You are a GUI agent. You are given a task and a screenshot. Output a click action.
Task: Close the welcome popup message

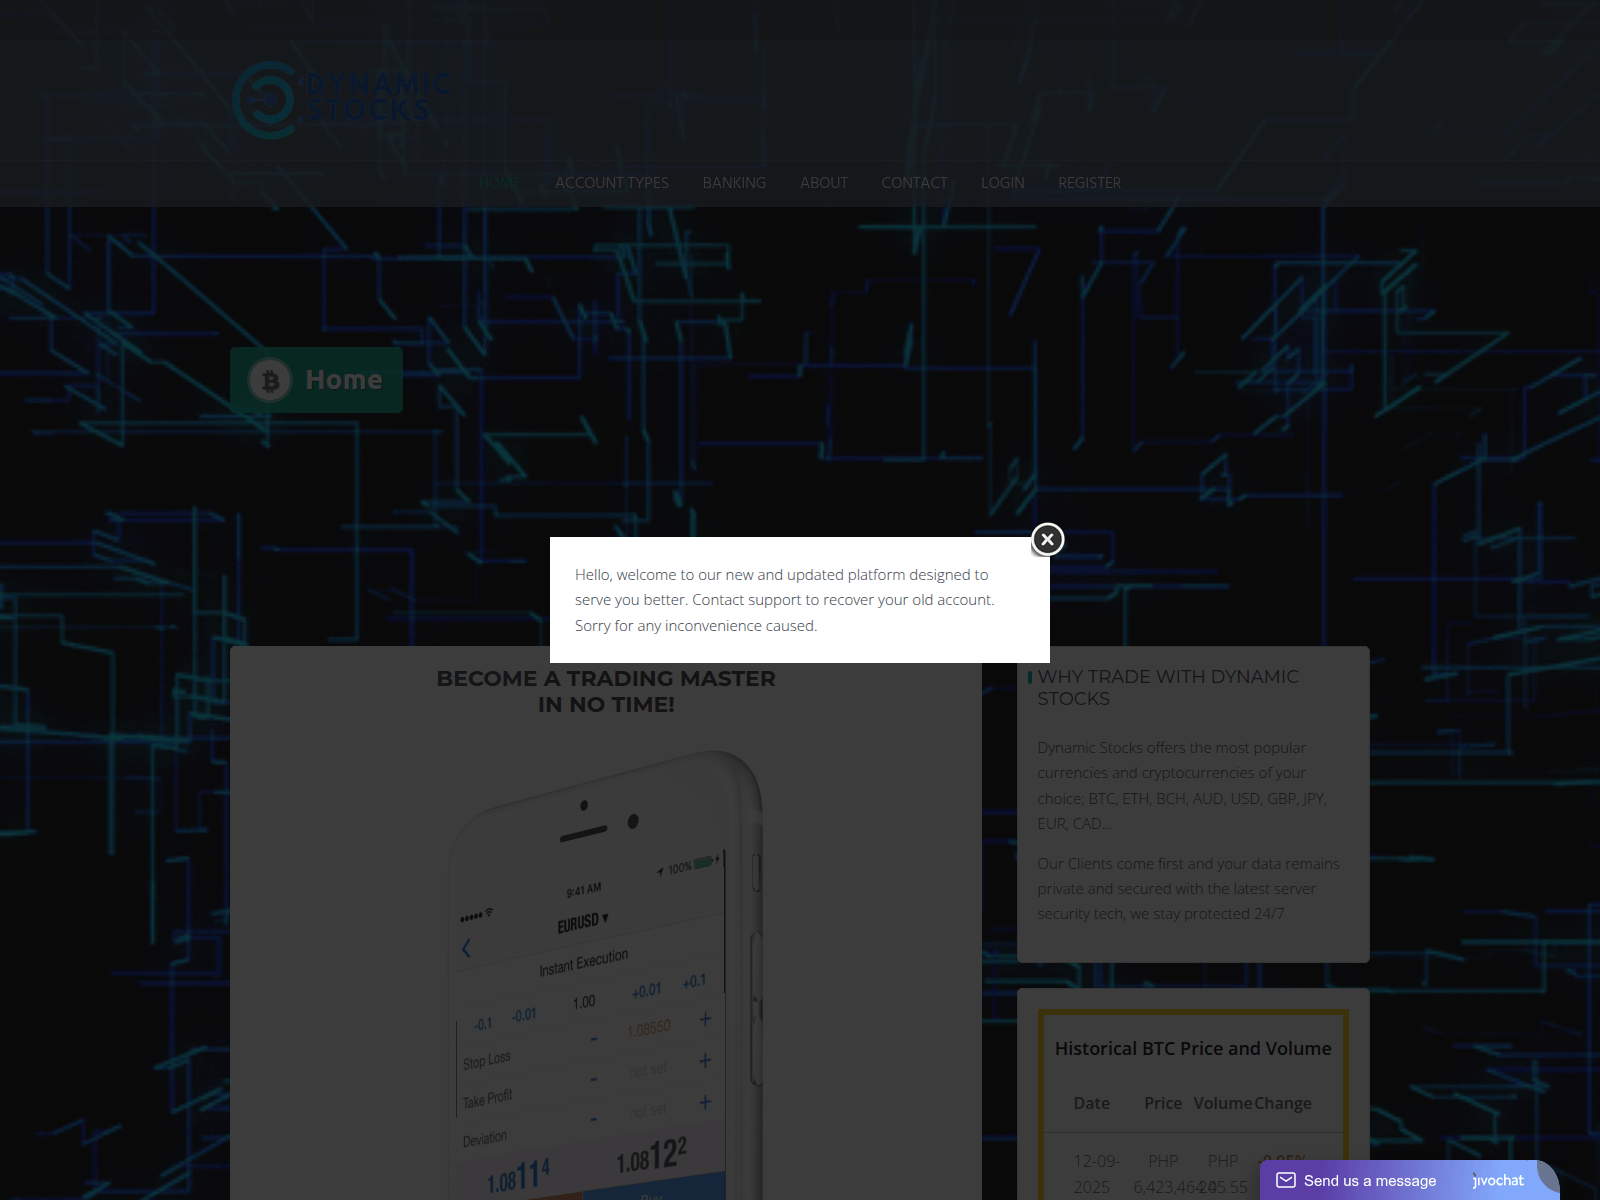pyautogui.click(x=1047, y=539)
